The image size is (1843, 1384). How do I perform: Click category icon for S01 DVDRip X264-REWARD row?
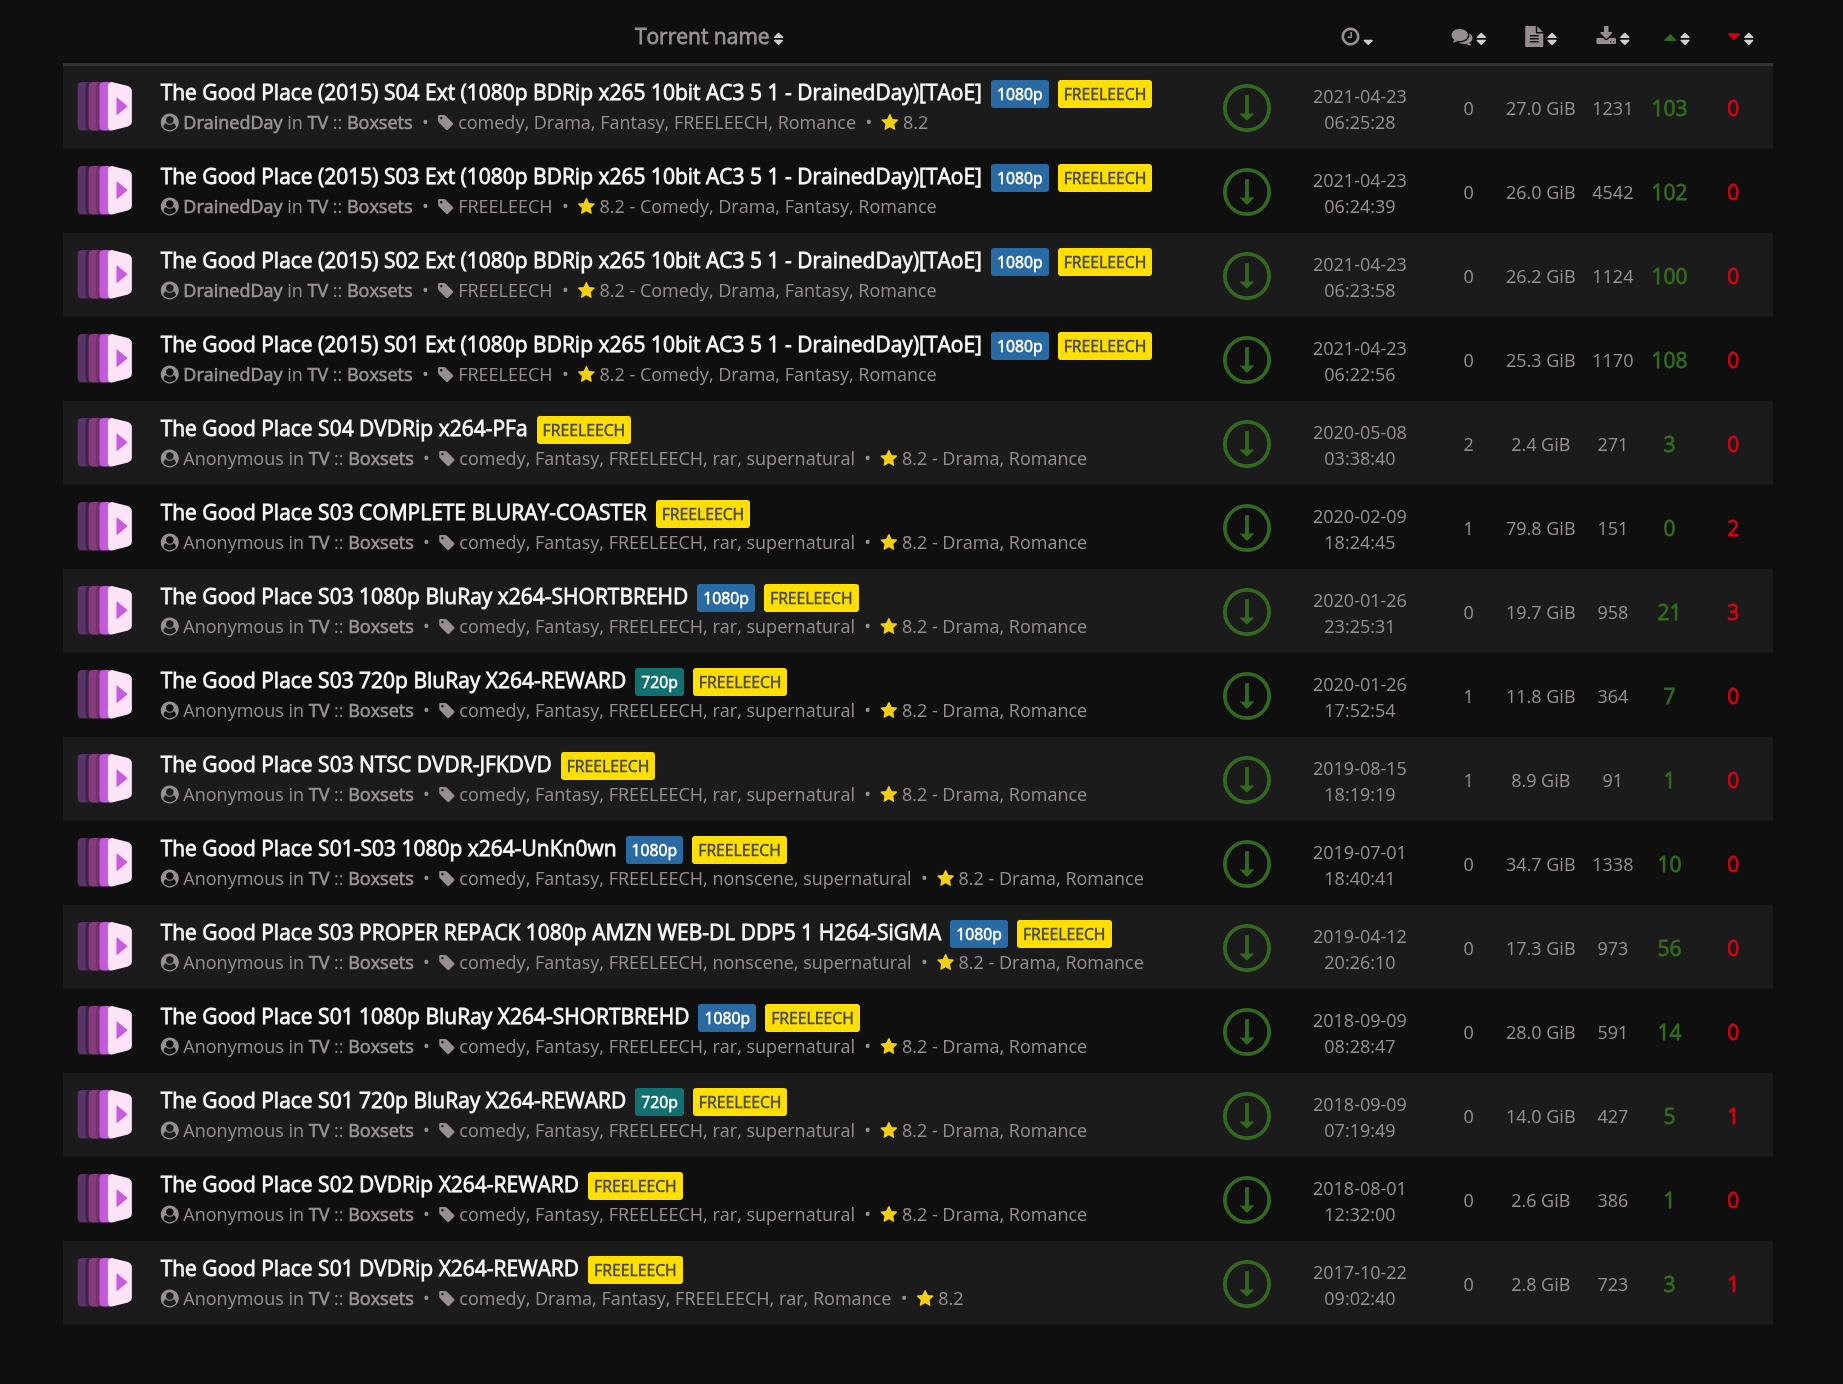point(105,1283)
